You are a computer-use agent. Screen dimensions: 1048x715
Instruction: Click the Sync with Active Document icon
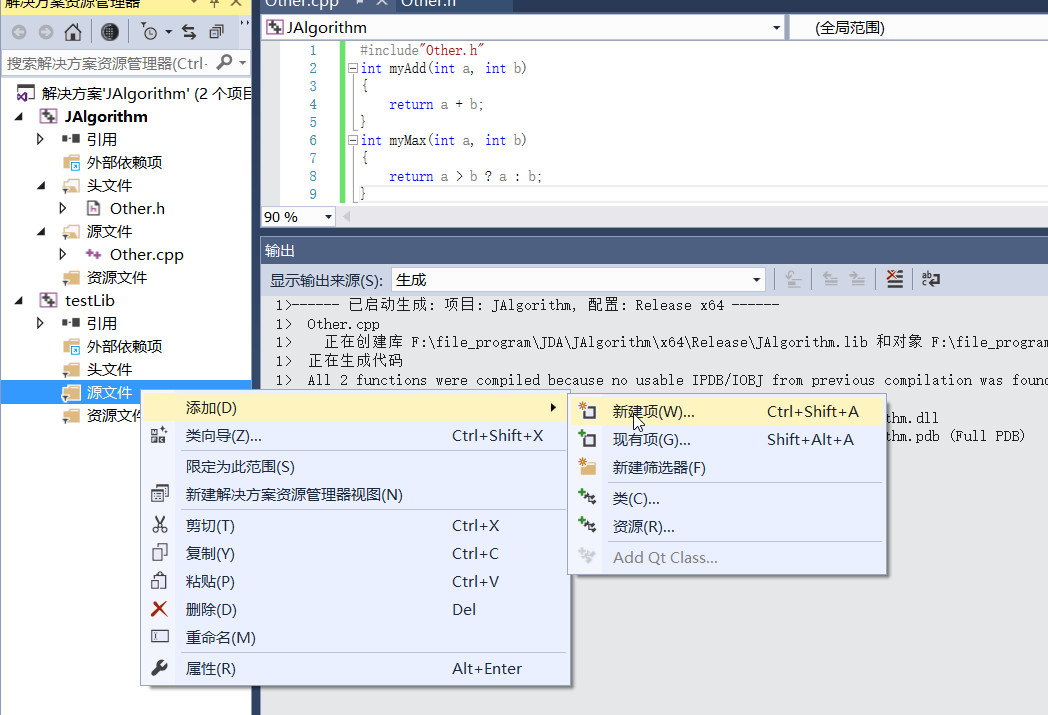(189, 31)
